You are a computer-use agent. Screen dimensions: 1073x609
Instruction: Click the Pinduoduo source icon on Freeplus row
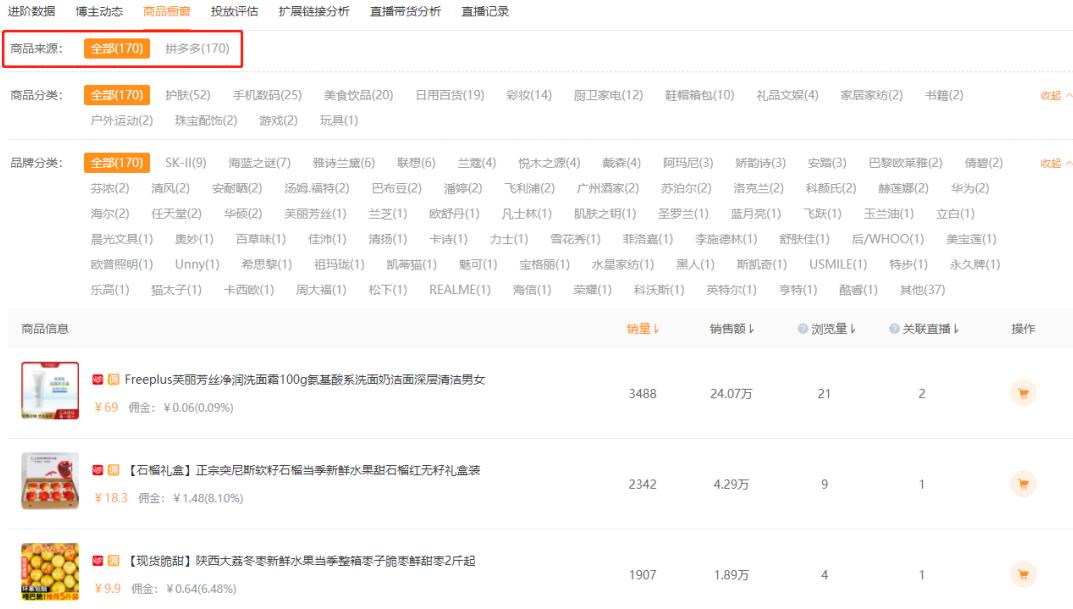(98, 379)
